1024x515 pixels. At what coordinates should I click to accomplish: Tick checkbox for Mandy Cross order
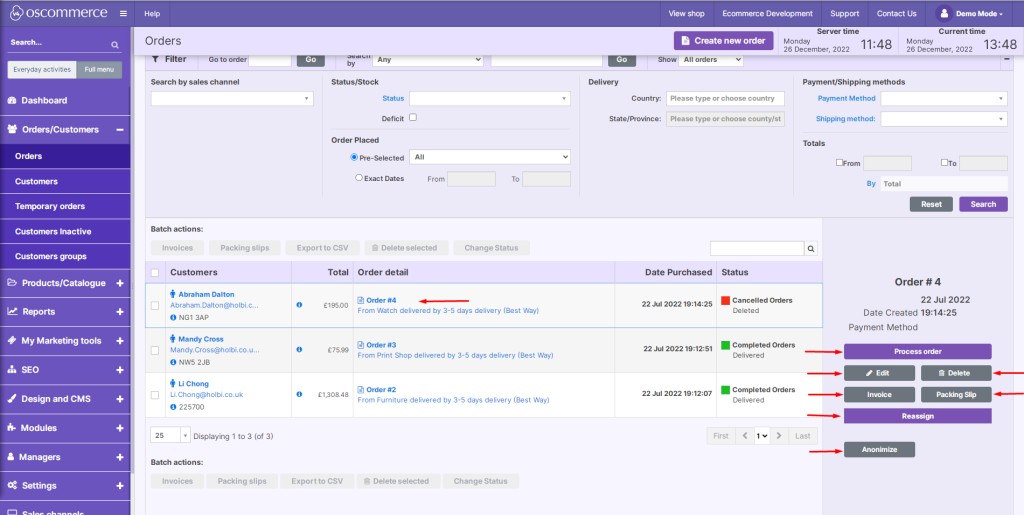pos(155,351)
